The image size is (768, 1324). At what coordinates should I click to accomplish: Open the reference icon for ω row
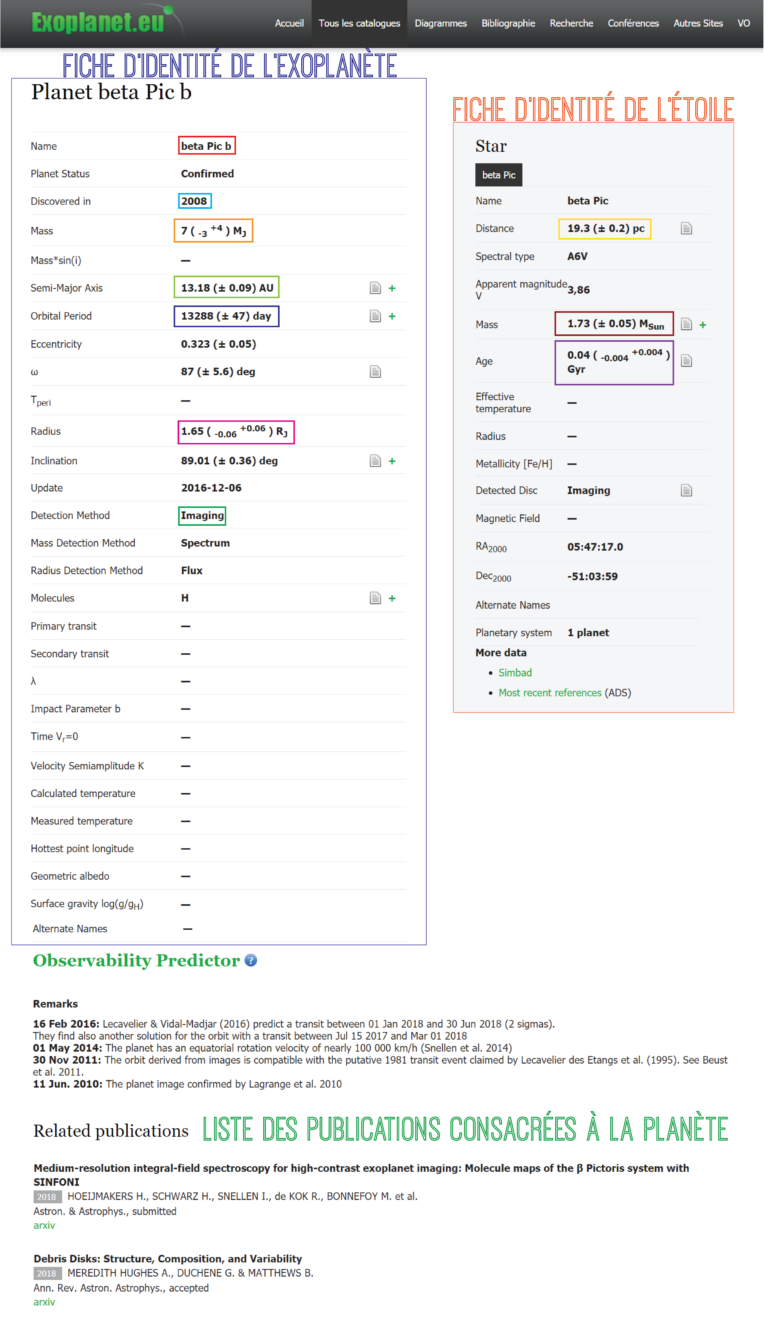[375, 372]
